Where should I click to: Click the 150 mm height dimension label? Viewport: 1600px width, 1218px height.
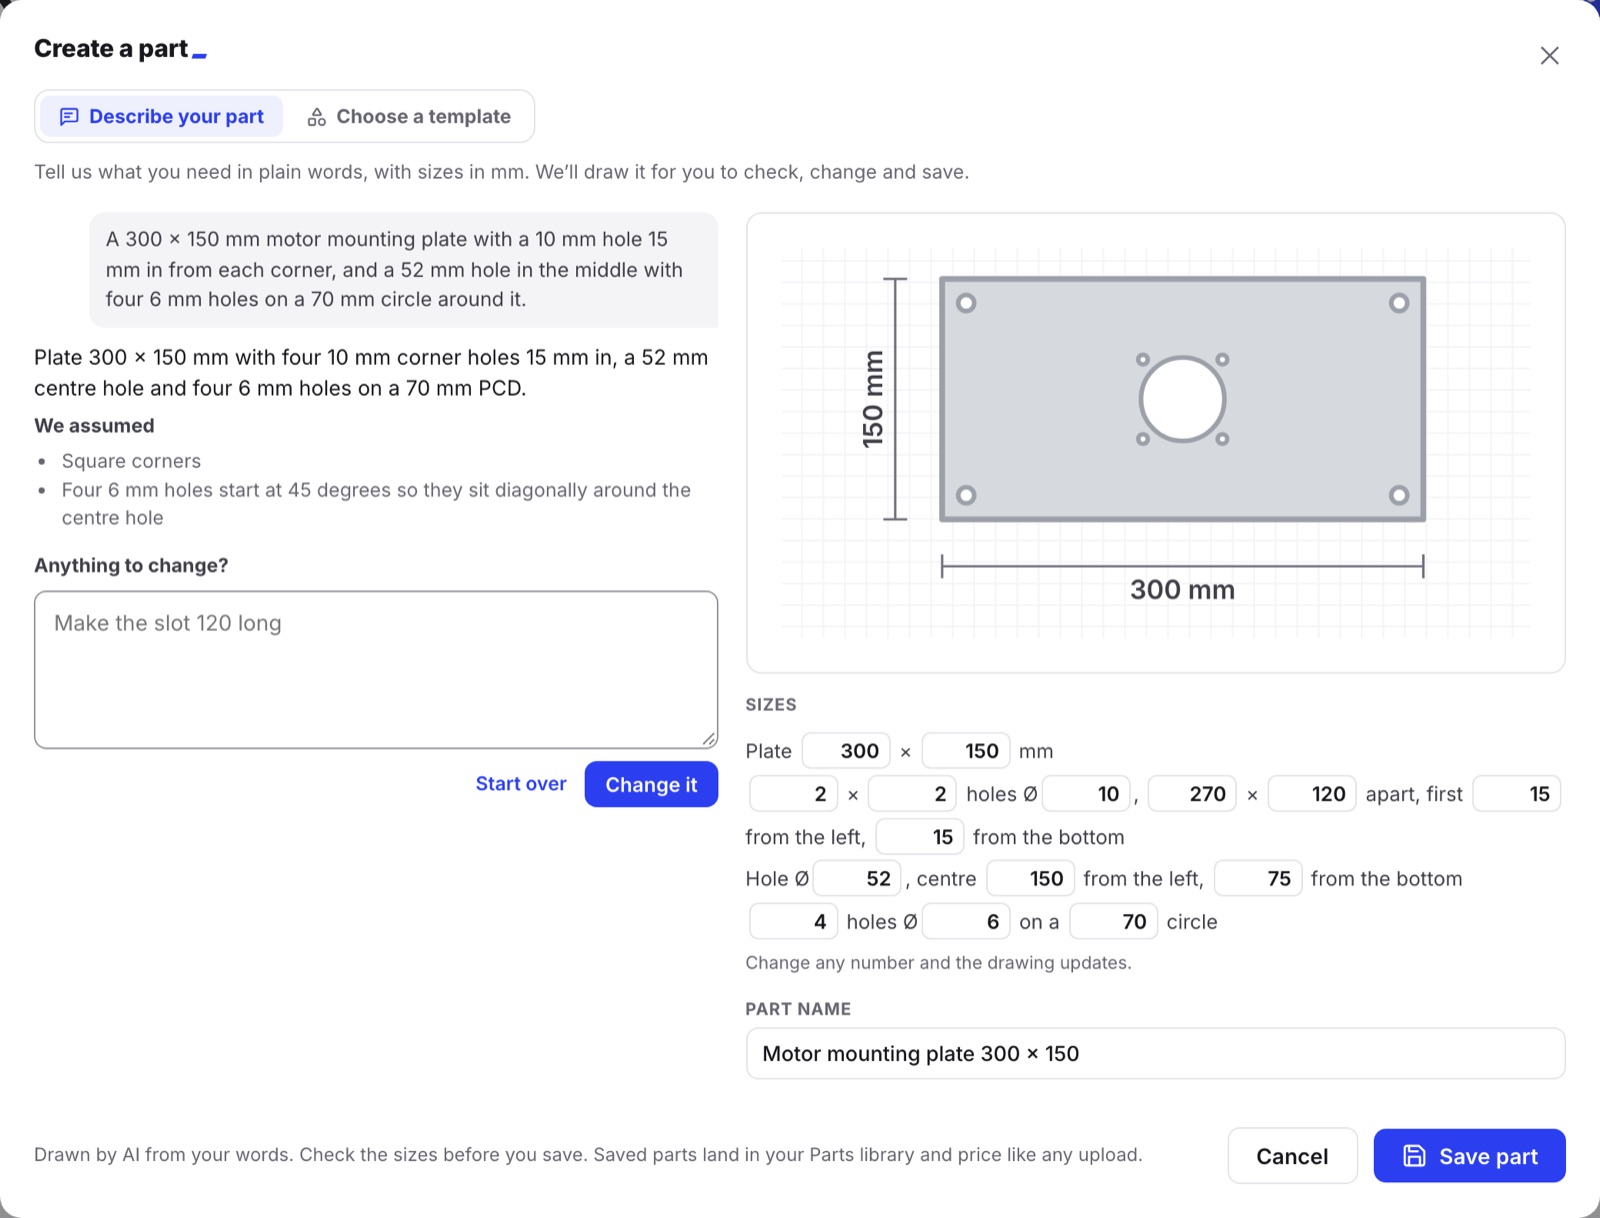[873, 399]
